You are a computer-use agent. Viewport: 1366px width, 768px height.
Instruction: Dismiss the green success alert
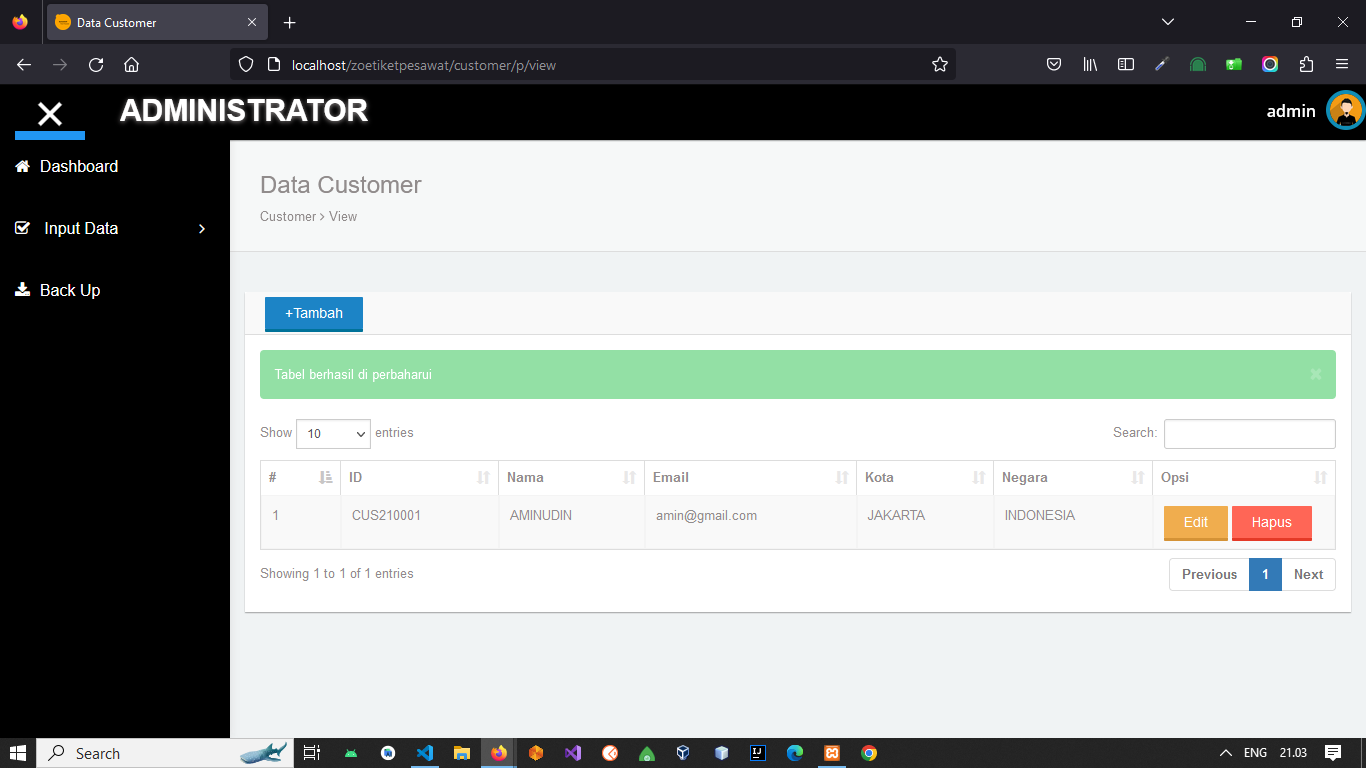1316,374
